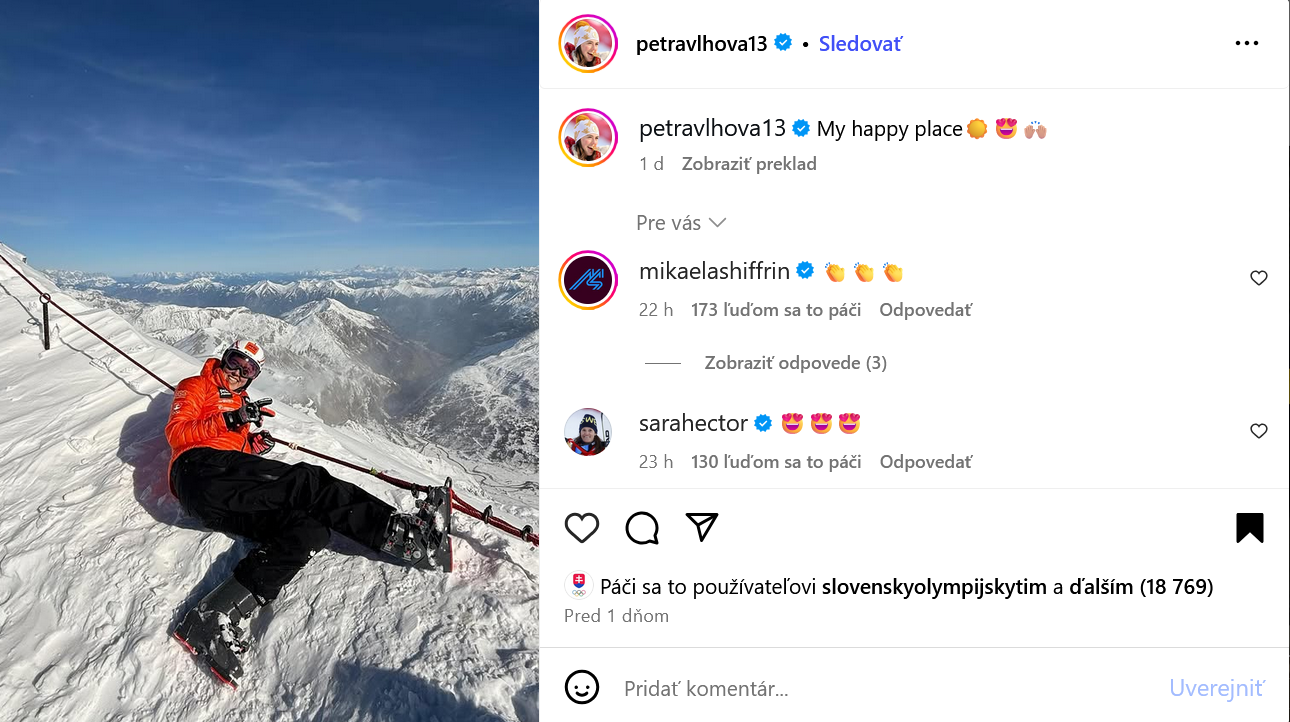The width and height of the screenshot is (1290, 722).
Task: View likes on sarahector's comment, '130 ľuďom sa to páči'
Action: tap(776, 462)
